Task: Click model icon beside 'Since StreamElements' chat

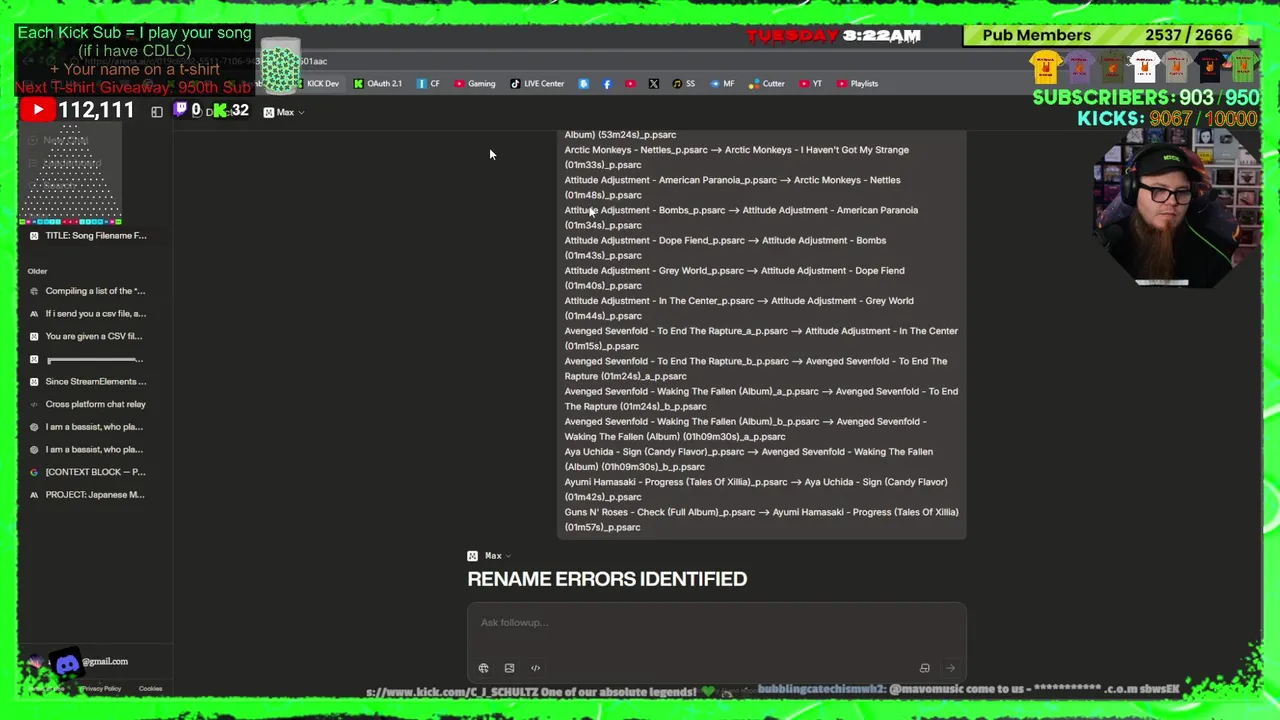Action: 34,382
